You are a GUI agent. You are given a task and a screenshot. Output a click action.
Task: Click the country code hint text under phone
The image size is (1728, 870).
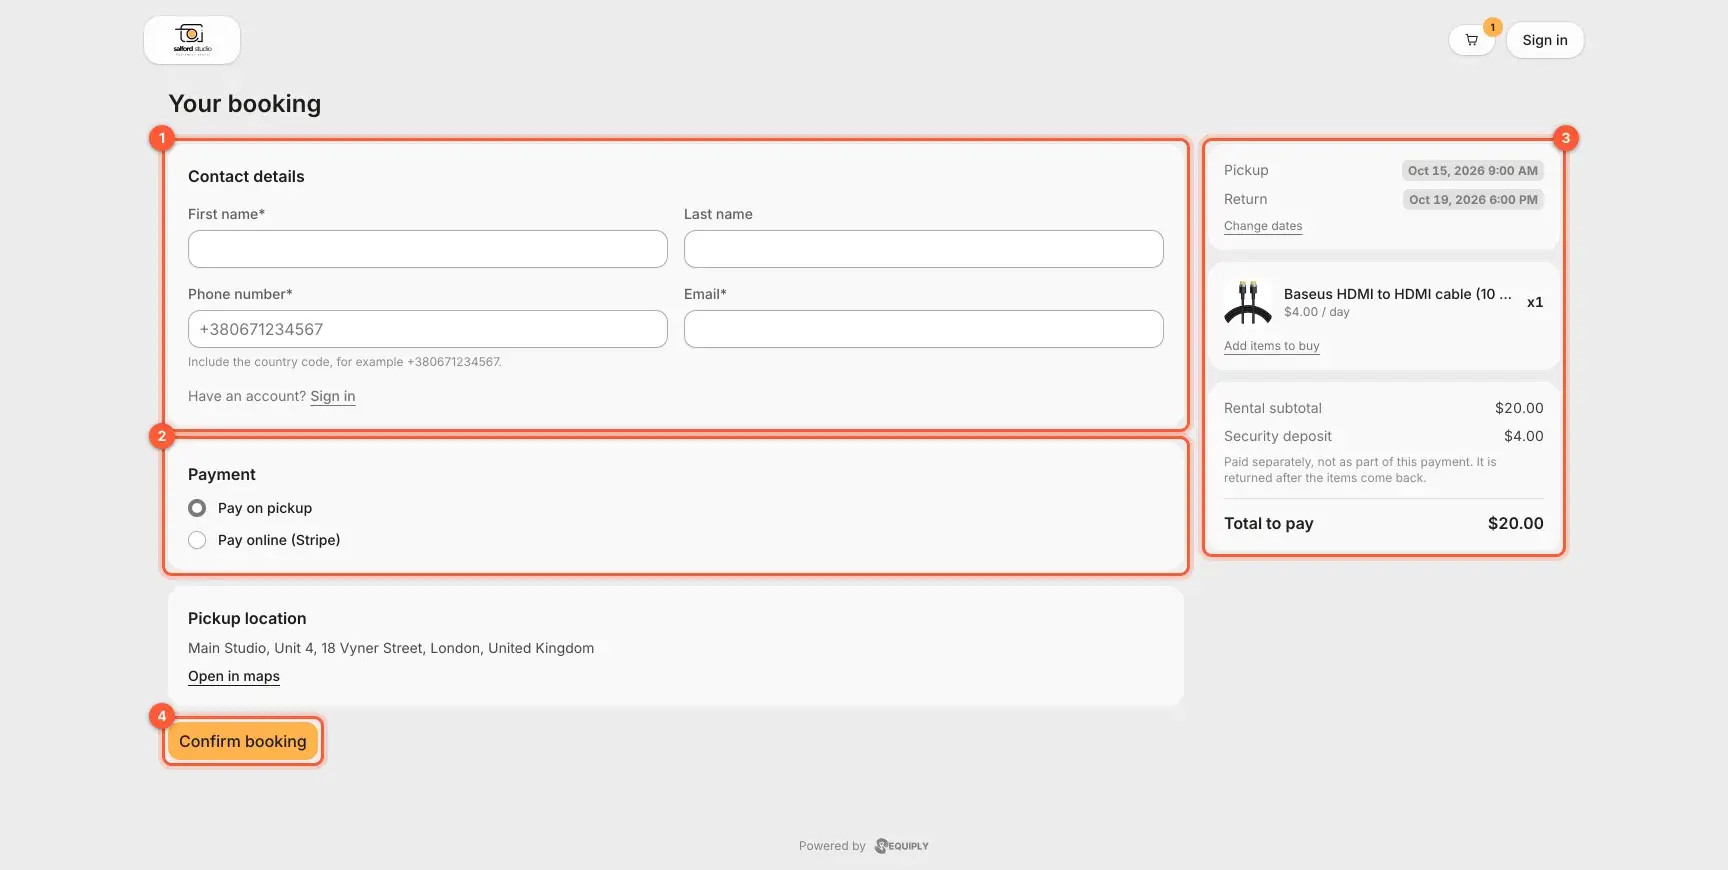tap(345, 362)
